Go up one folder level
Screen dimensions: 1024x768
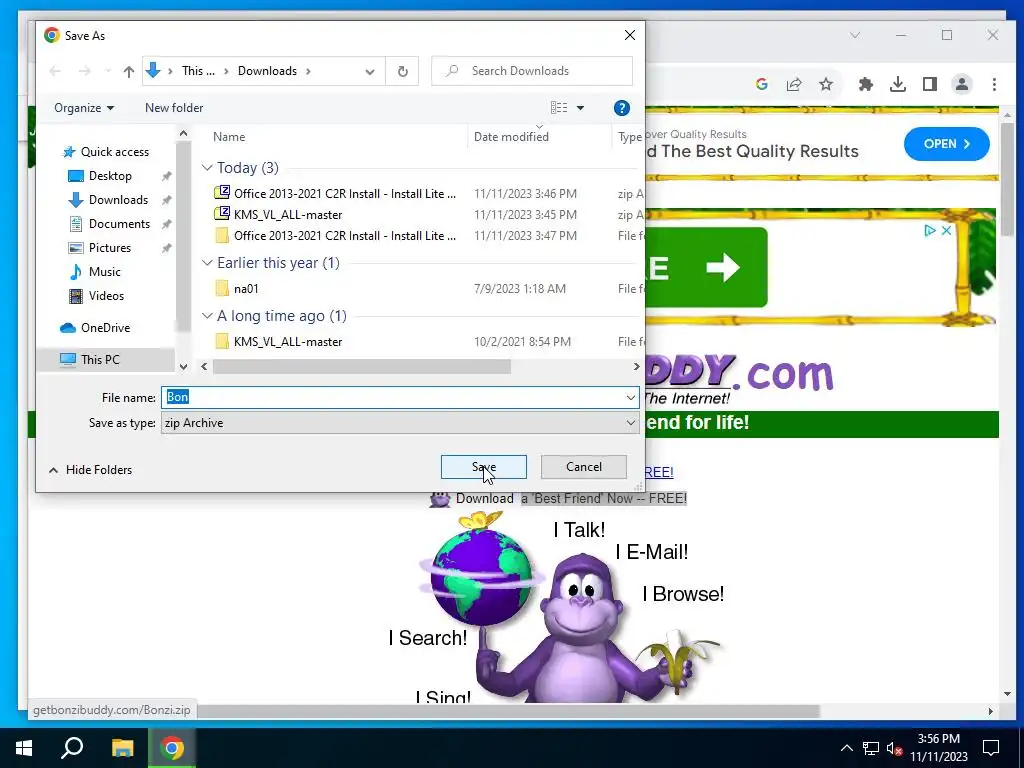coord(129,71)
